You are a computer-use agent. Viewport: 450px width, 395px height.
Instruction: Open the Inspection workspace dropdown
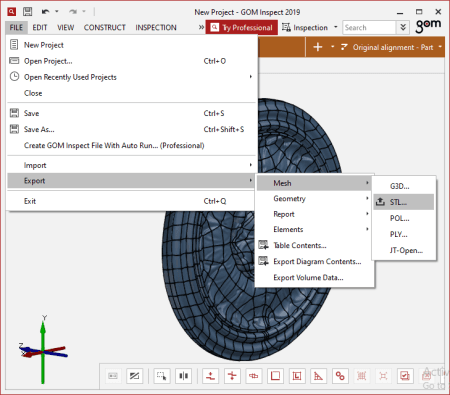(310, 28)
